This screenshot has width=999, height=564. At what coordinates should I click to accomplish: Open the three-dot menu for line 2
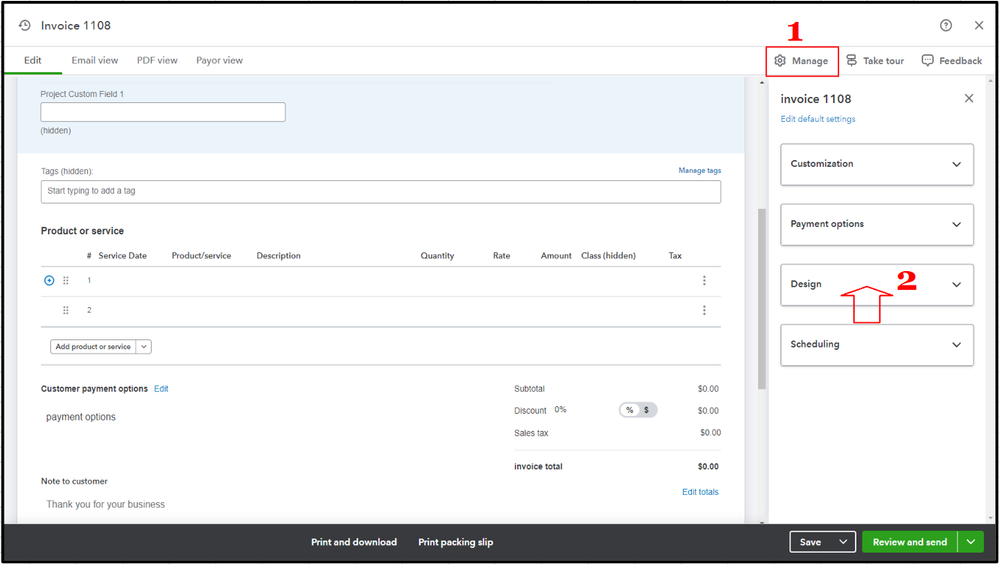[x=704, y=310]
